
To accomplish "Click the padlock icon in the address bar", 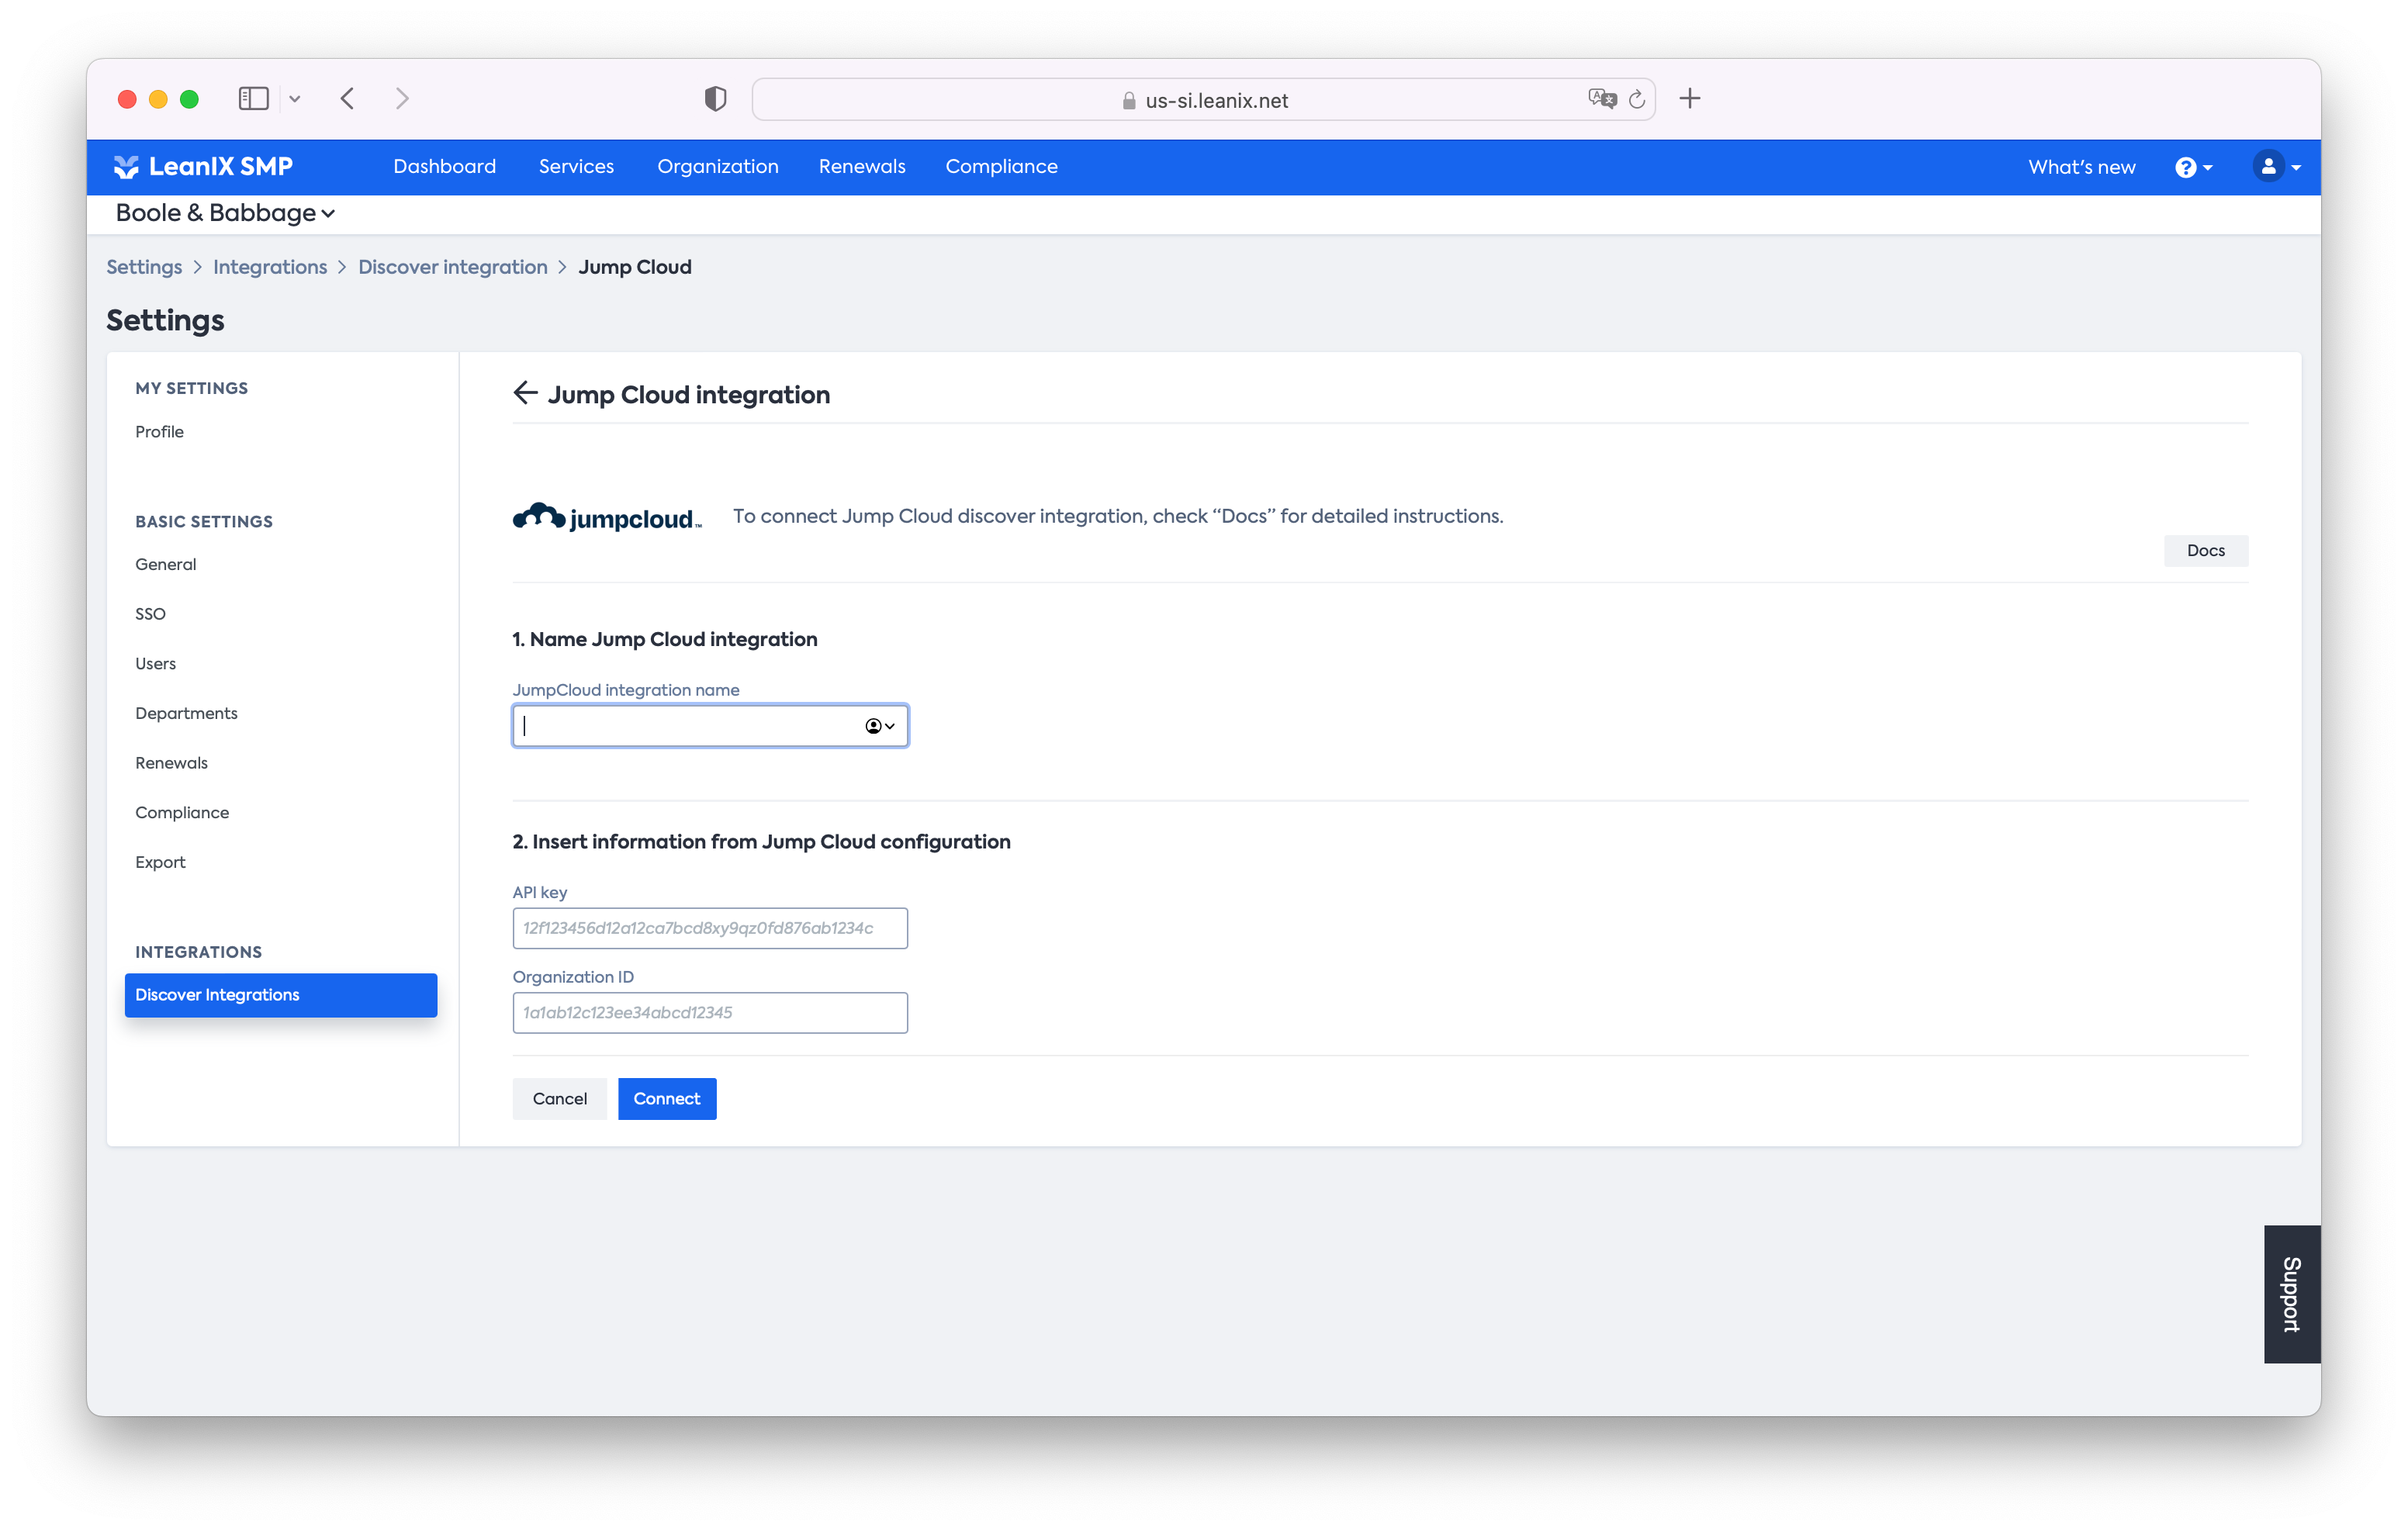I will point(1129,100).
